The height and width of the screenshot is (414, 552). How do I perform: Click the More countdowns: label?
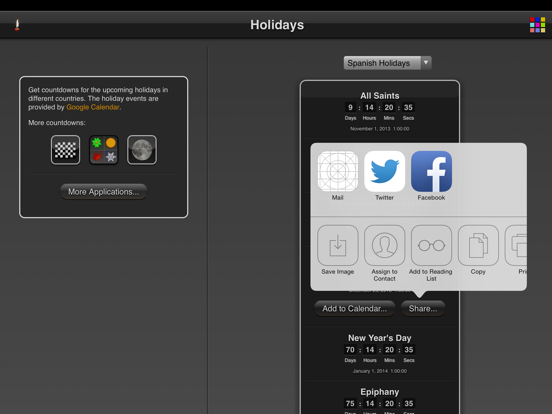pyautogui.click(x=57, y=123)
